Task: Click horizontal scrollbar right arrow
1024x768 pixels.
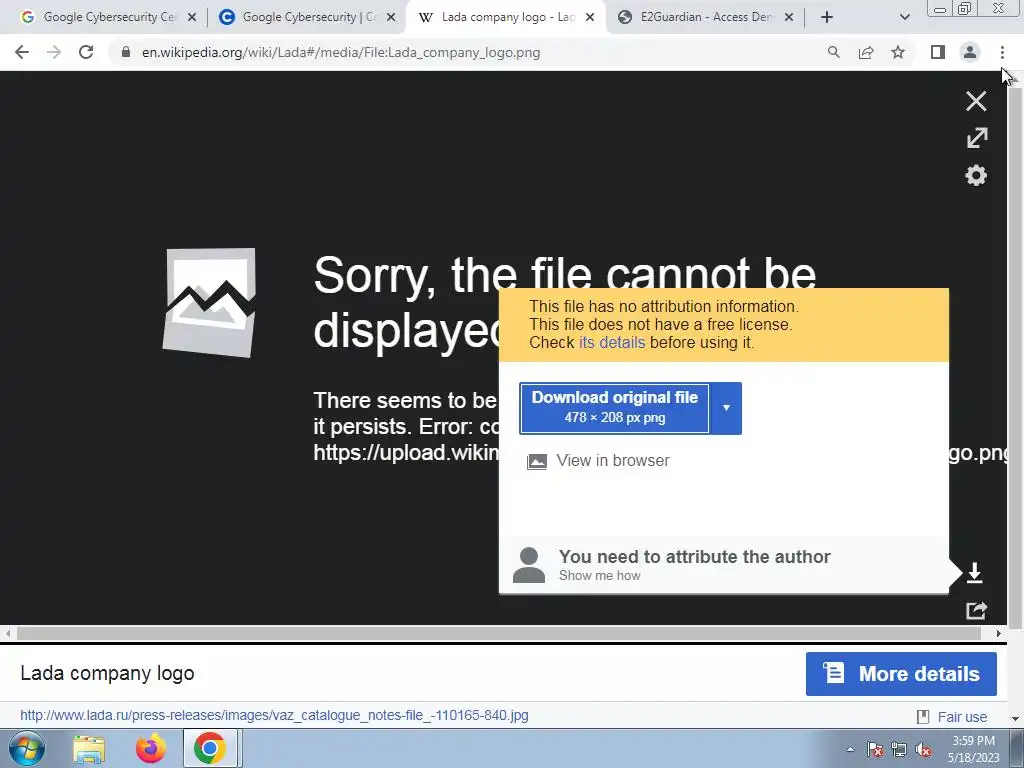Action: [999, 633]
